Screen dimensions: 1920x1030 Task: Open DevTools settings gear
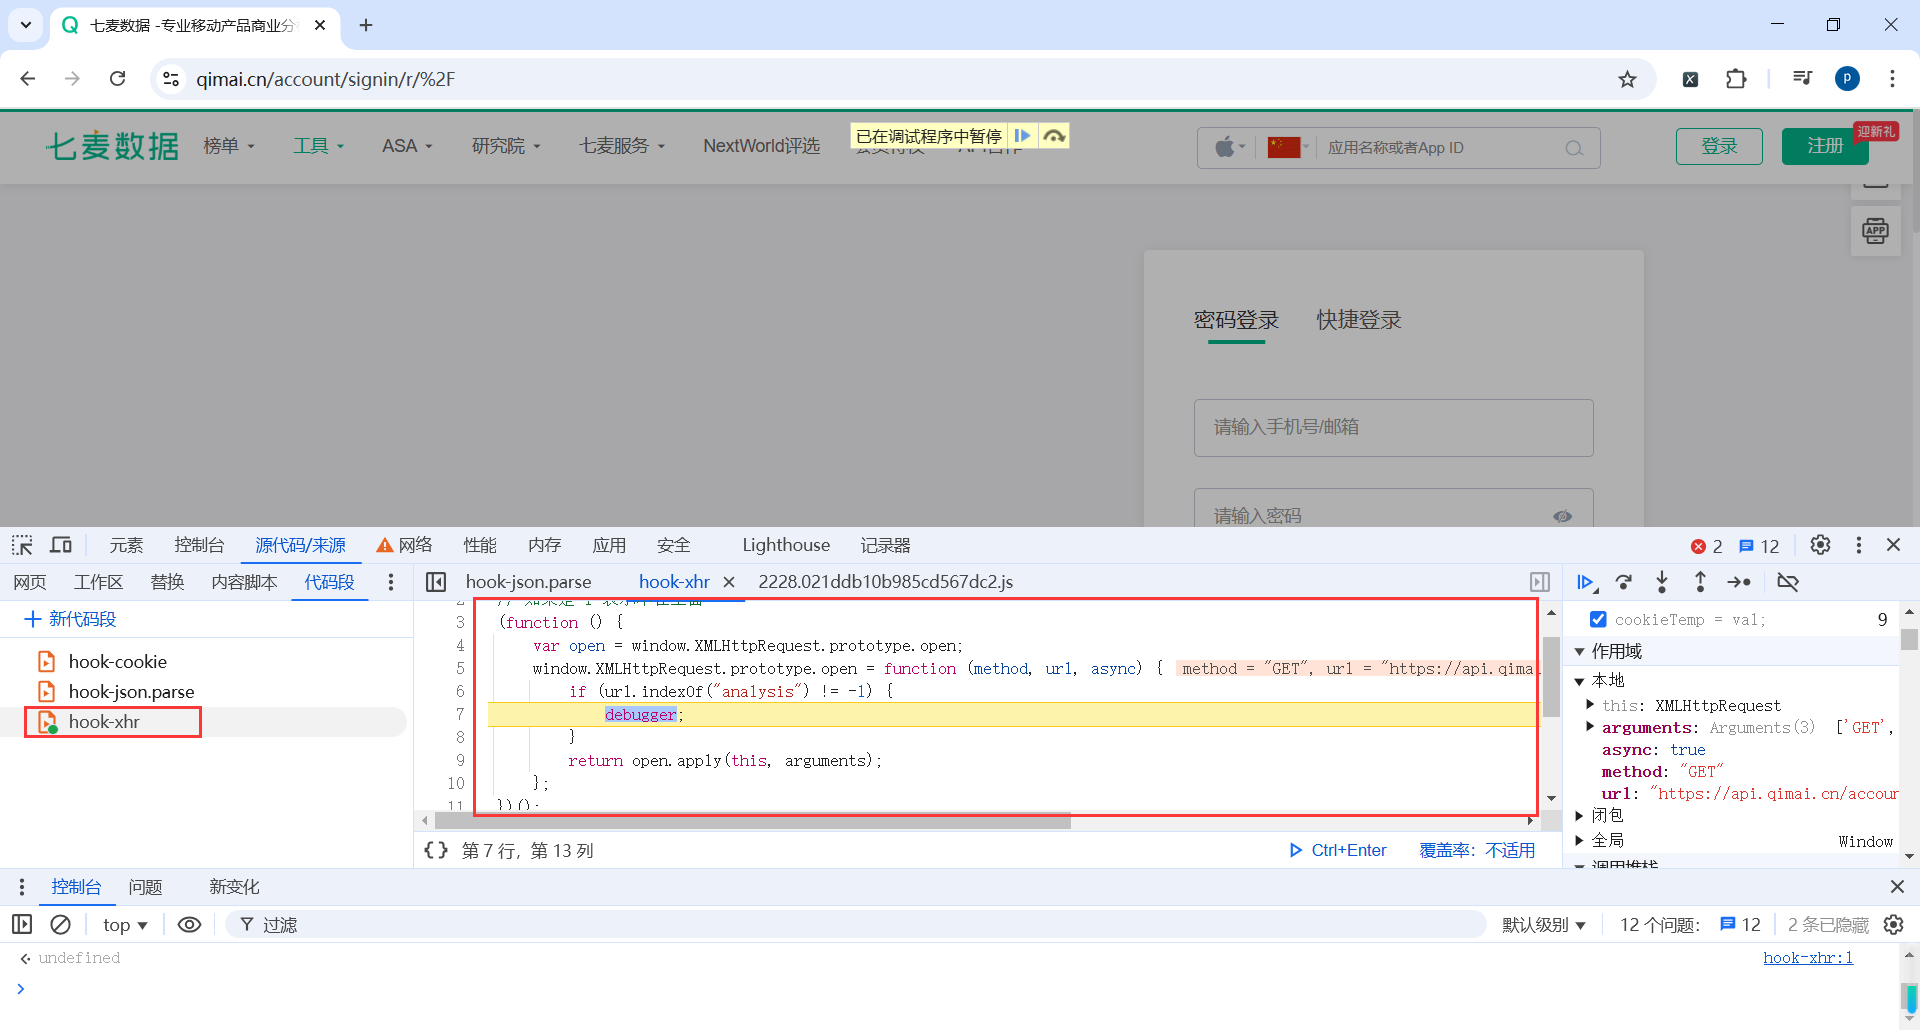coord(1820,545)
